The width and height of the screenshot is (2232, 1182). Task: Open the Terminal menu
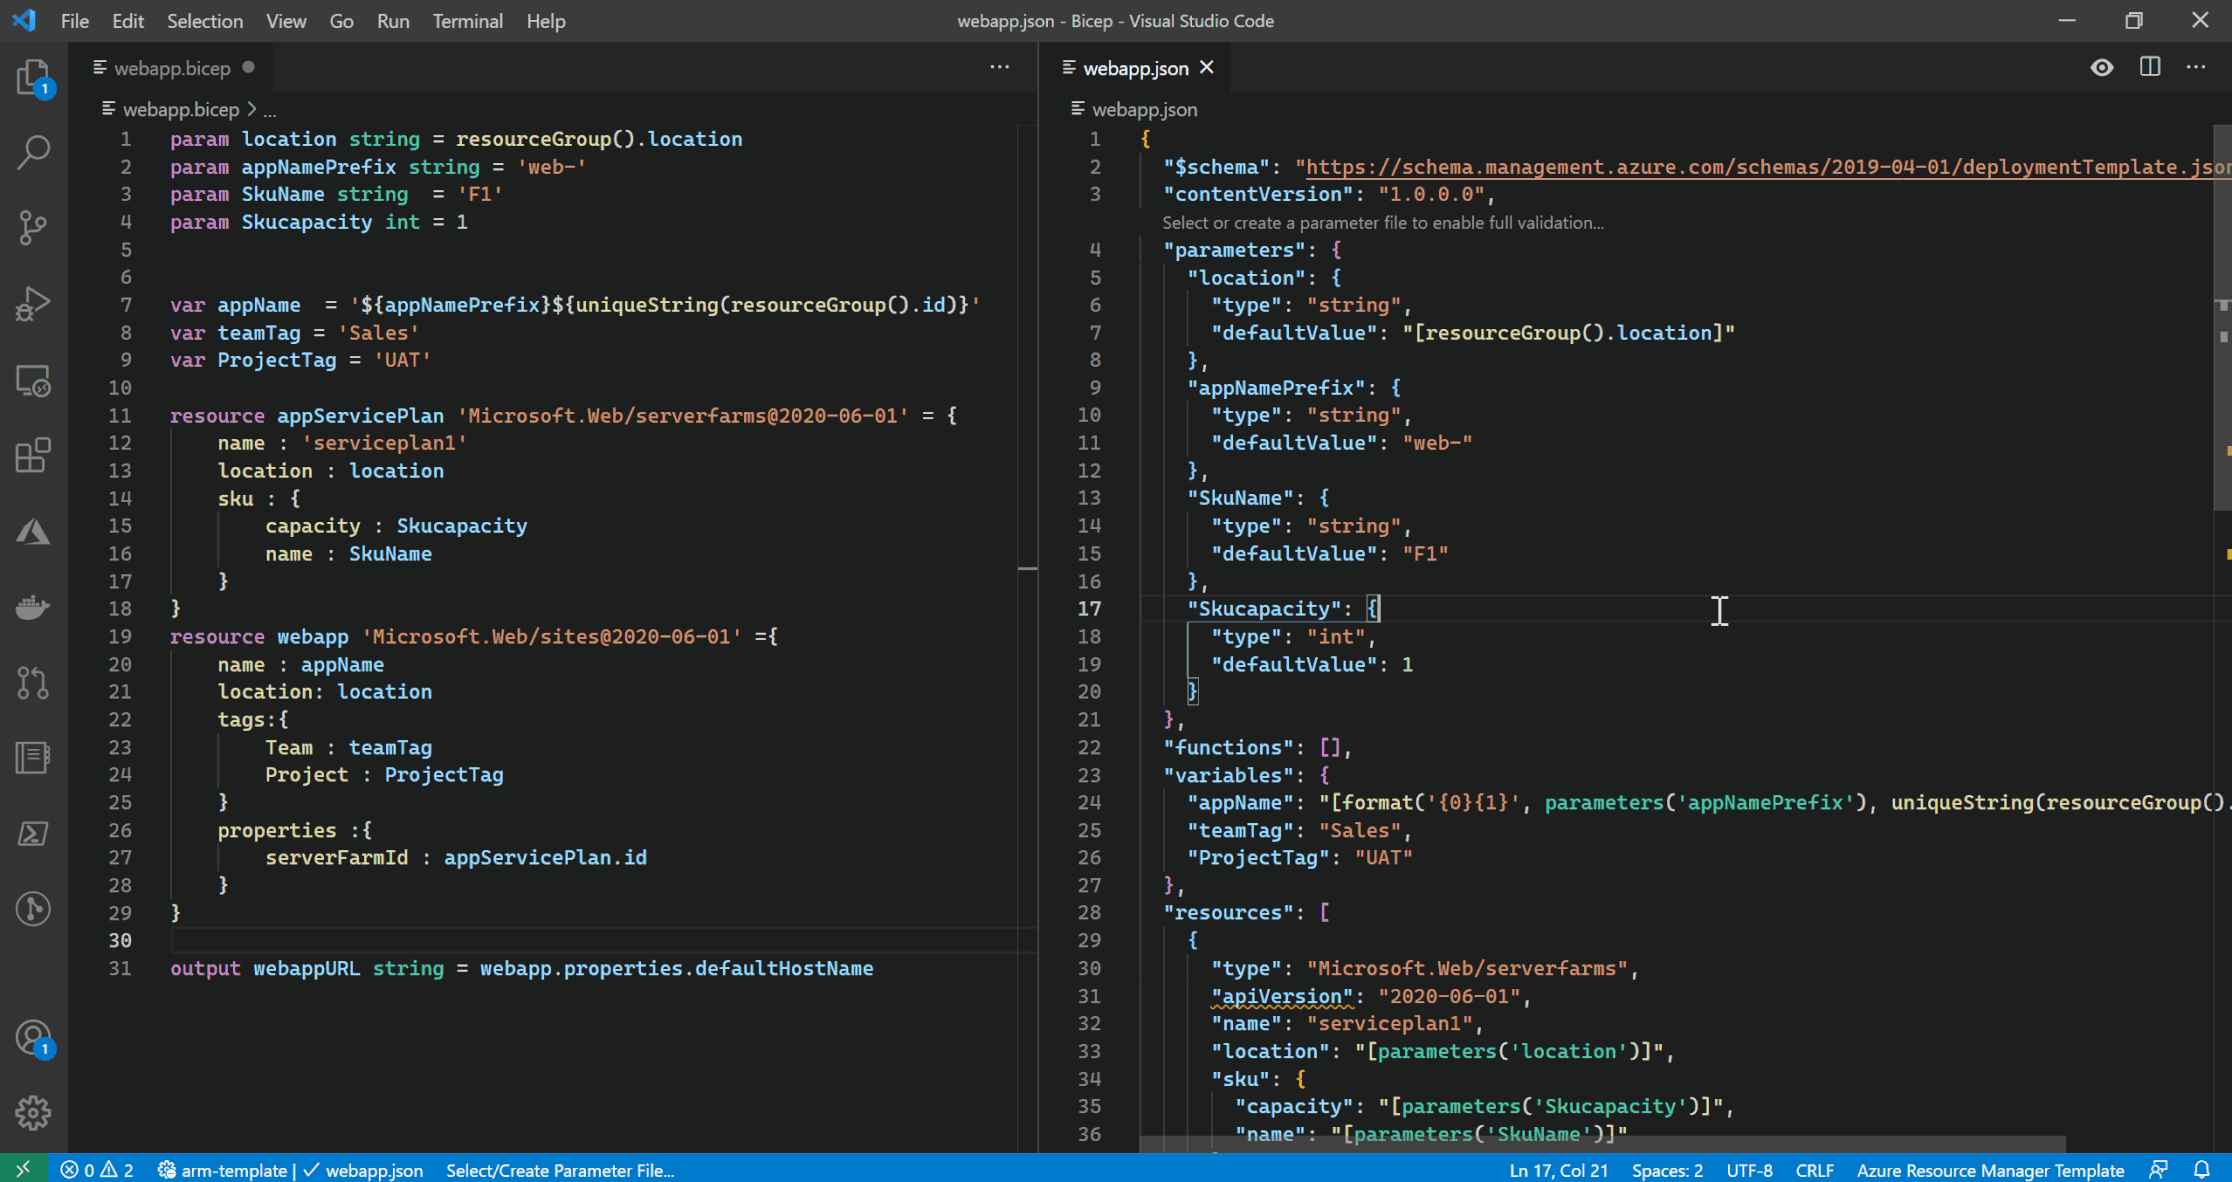[x=467, y=20]
